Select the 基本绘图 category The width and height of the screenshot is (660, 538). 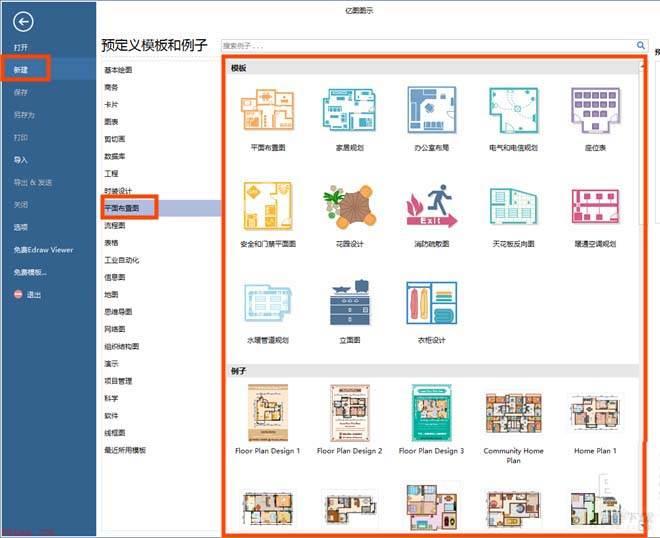118,70
